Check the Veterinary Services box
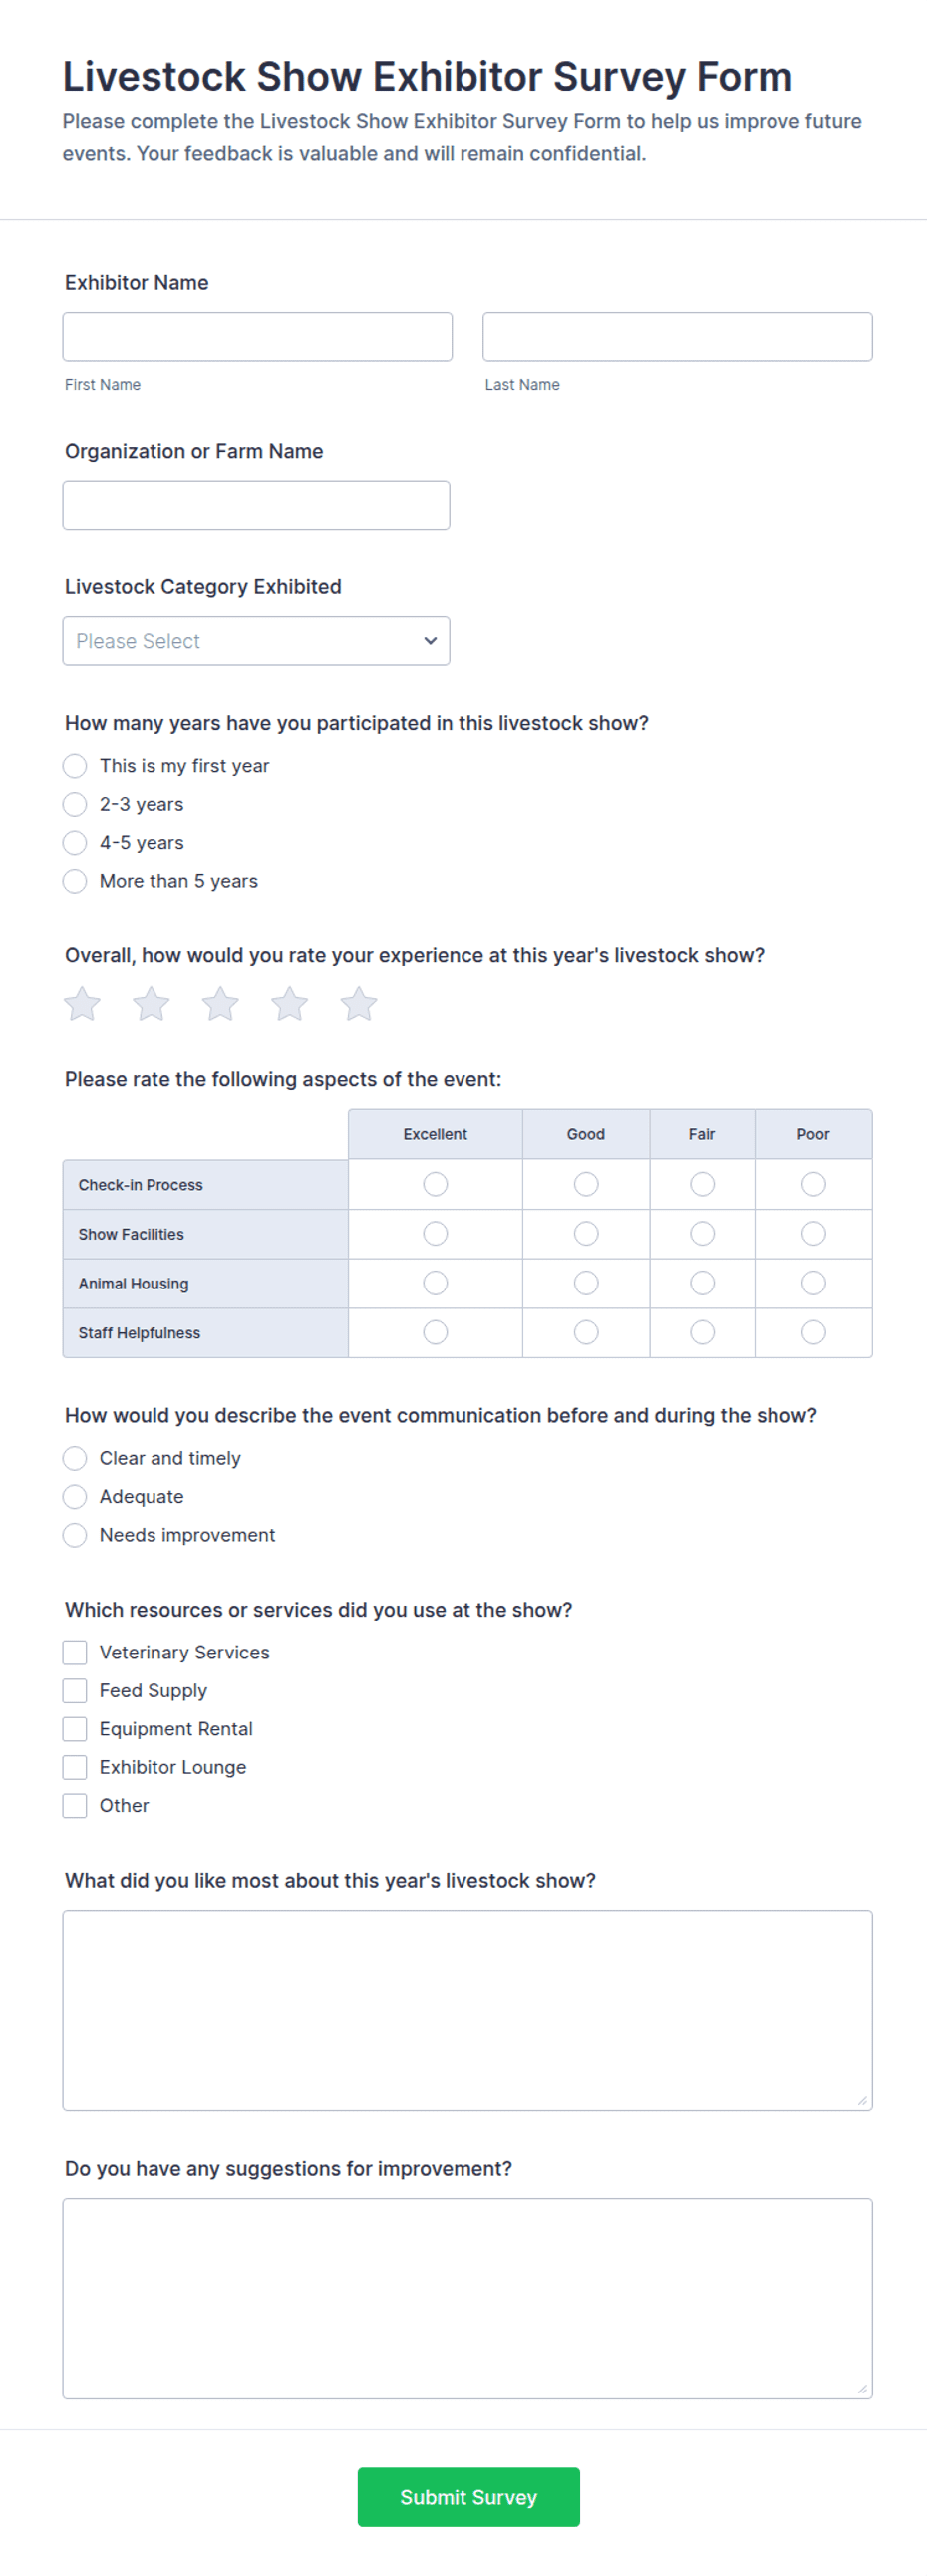 pos(75,1652)
